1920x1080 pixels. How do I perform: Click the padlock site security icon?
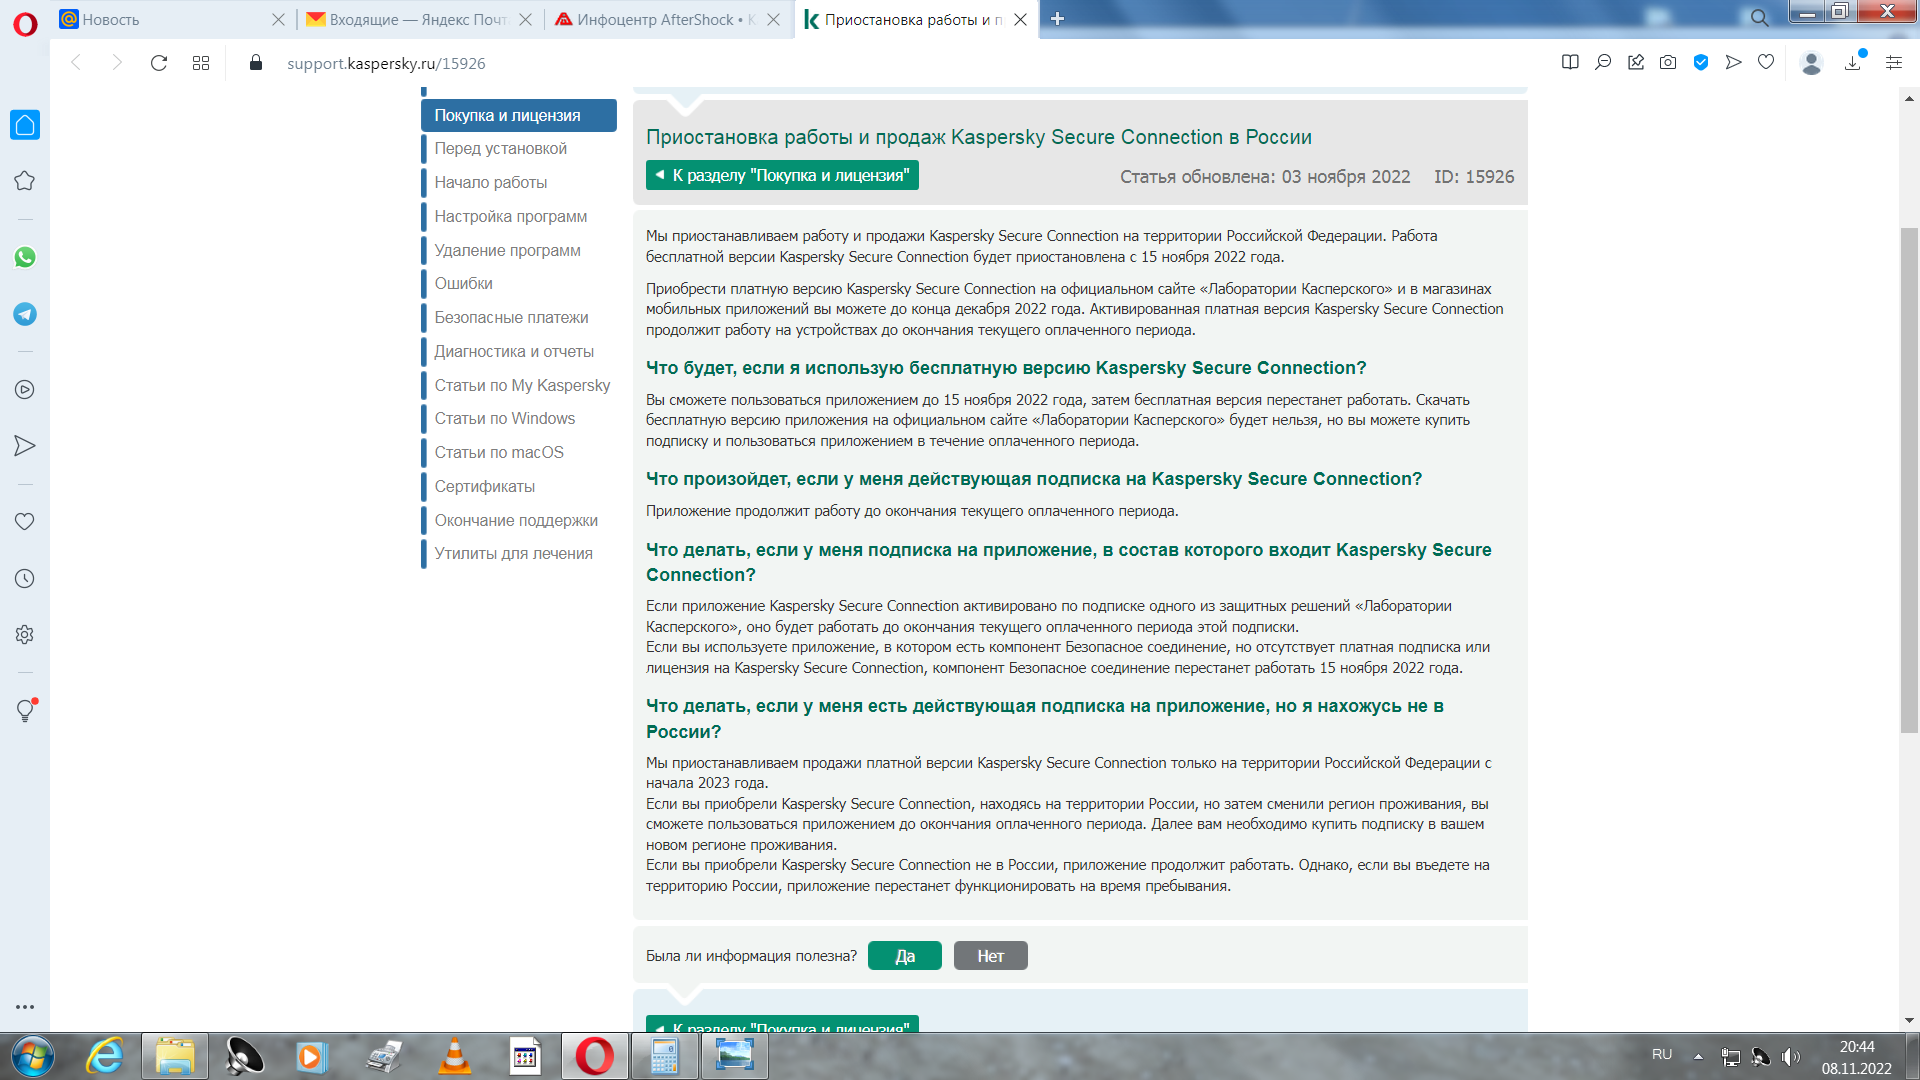pyautogui.click(x=256, y=63)
